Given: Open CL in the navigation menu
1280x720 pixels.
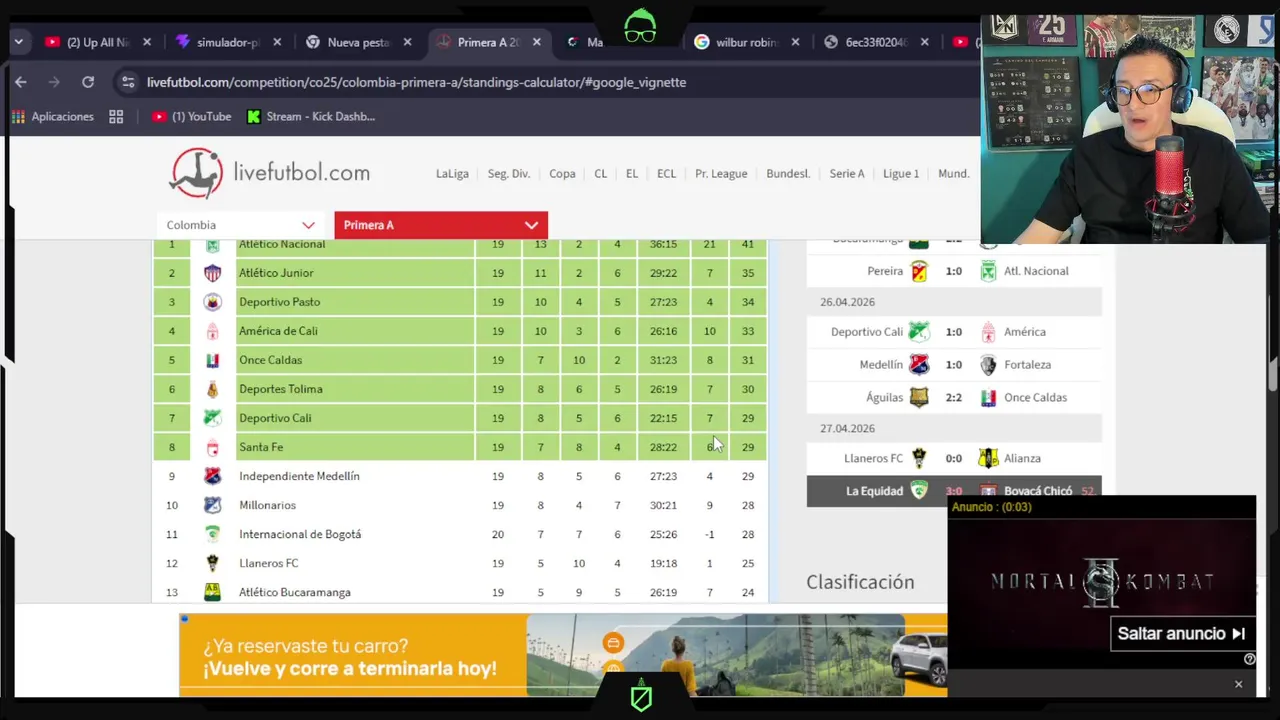Looking at the screenshot, I should (600, 174).
